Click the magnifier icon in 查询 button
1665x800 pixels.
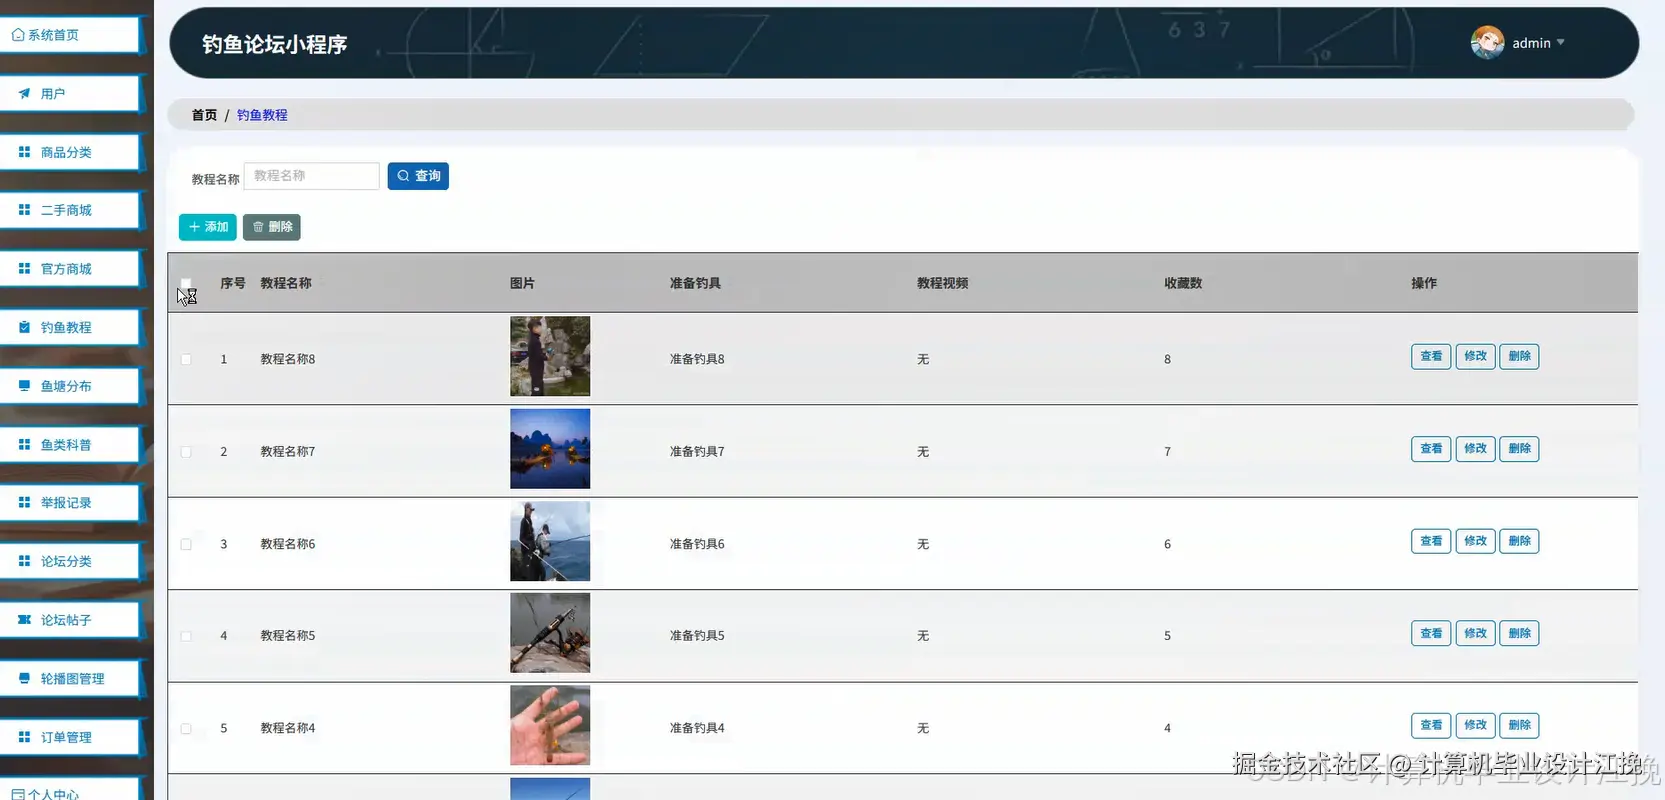pos(403,176)
